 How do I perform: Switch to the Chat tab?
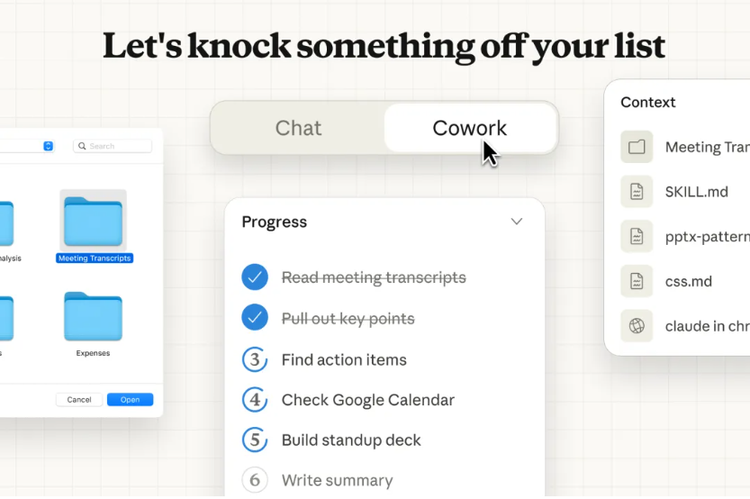coord(298,128)
